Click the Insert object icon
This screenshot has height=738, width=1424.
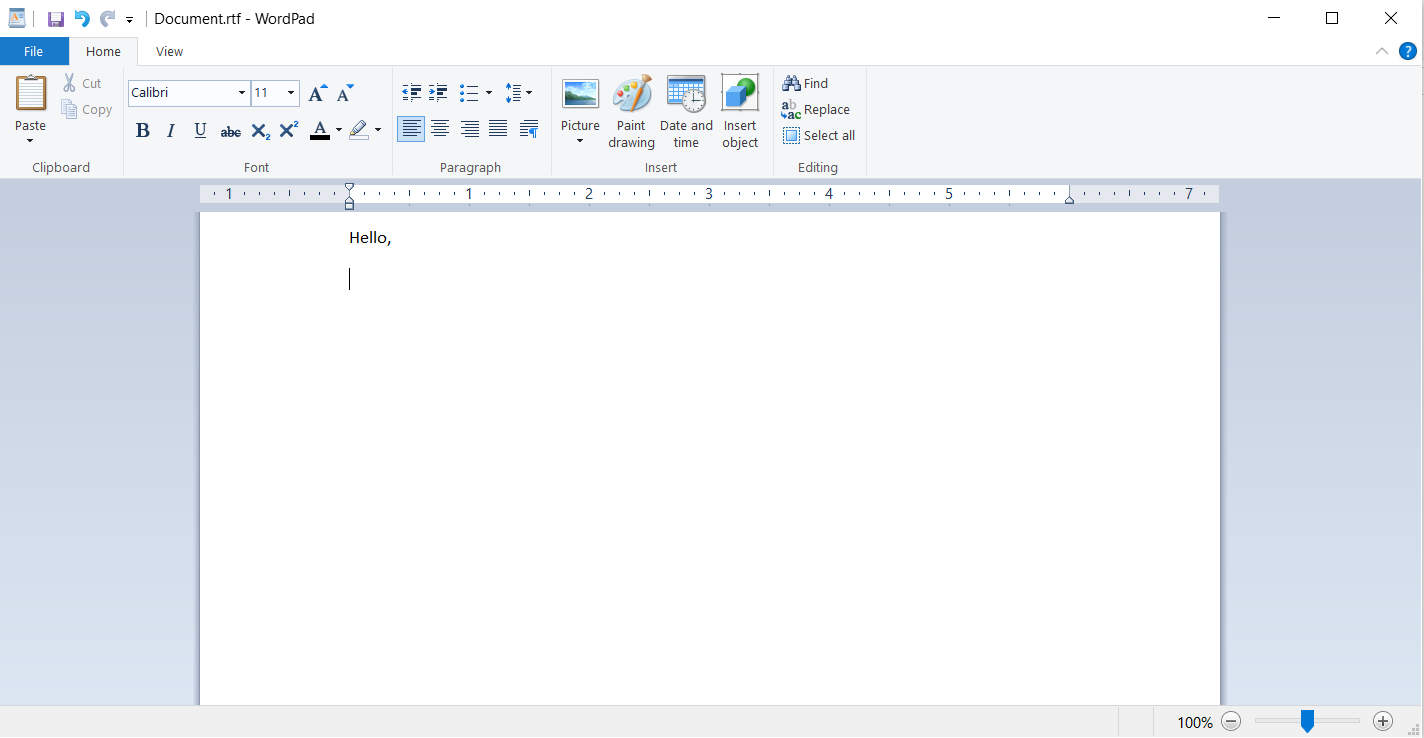(740, 112)
